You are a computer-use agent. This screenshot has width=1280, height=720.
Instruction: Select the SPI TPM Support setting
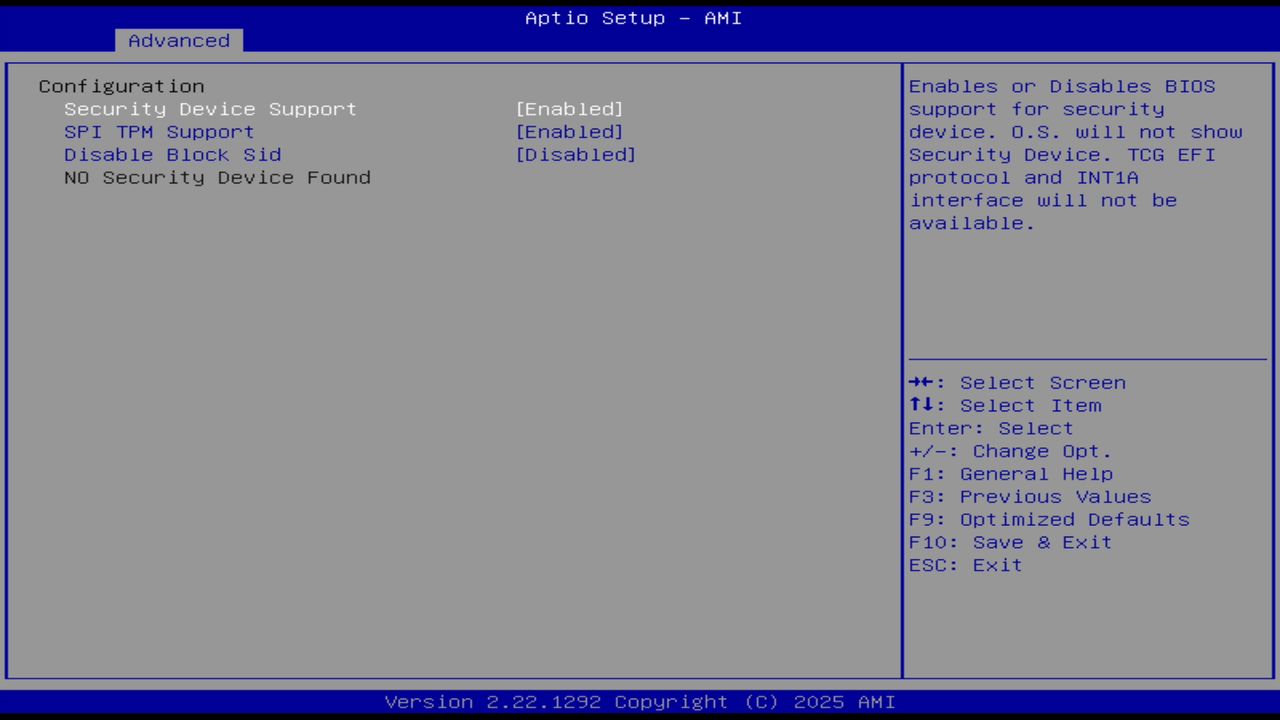click(159, 132)
